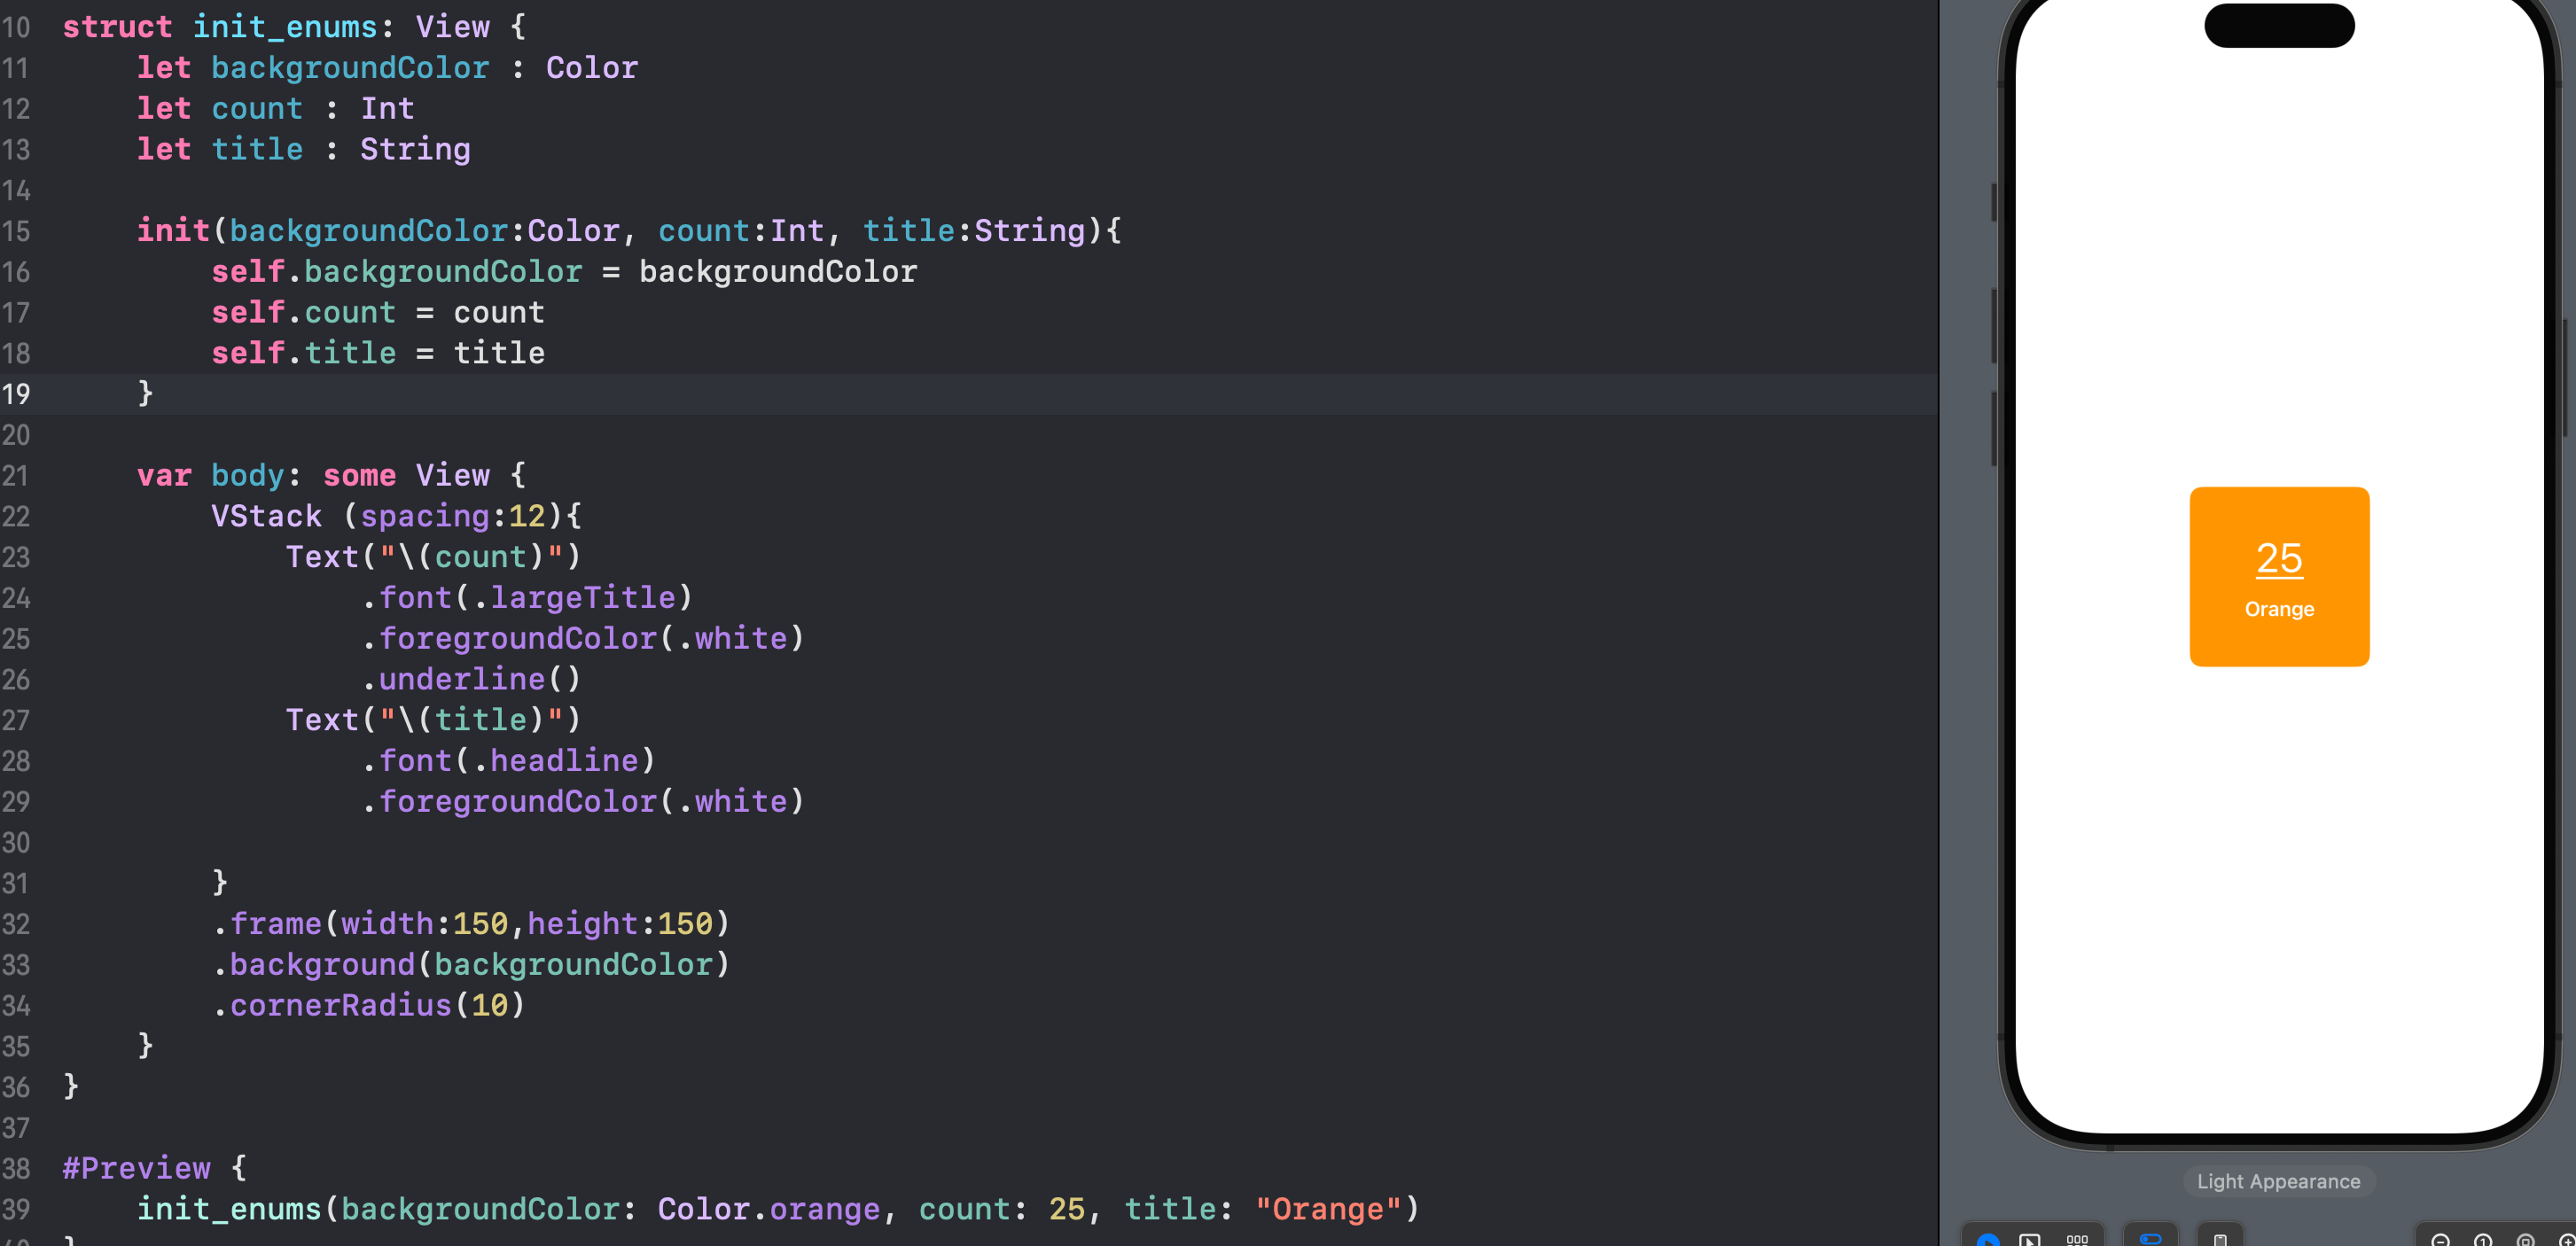Viewport: 2576px width, 1246px height.
Task: Click the Text("\(count)") line
Action: 433,557
